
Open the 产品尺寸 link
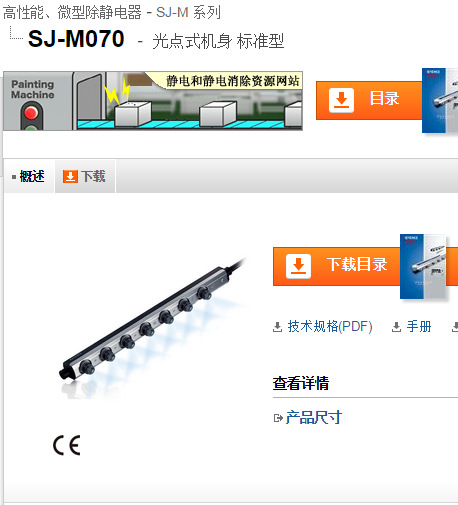314,417
